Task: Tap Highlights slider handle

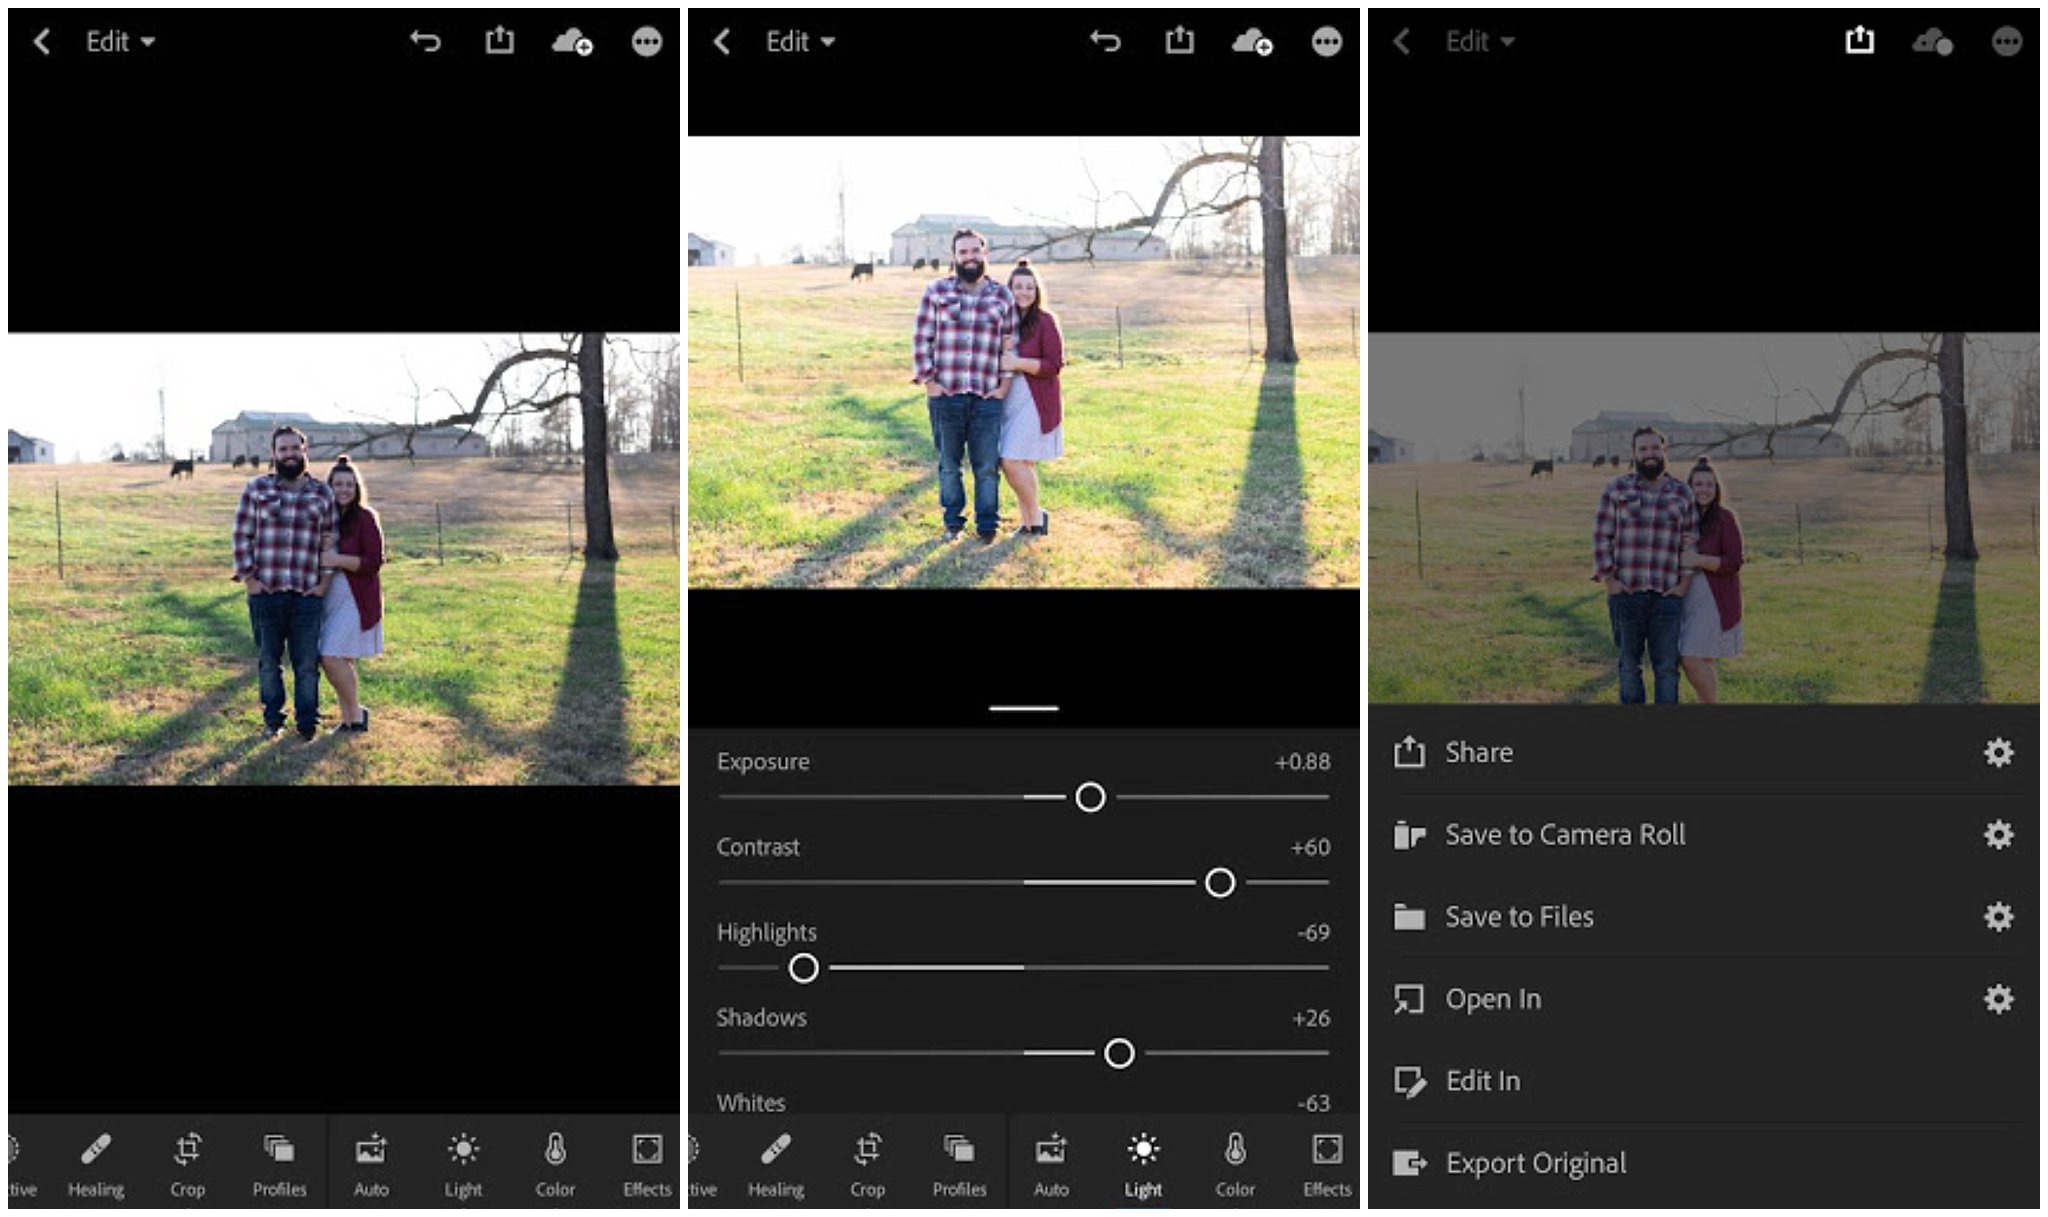Action: 803,968
